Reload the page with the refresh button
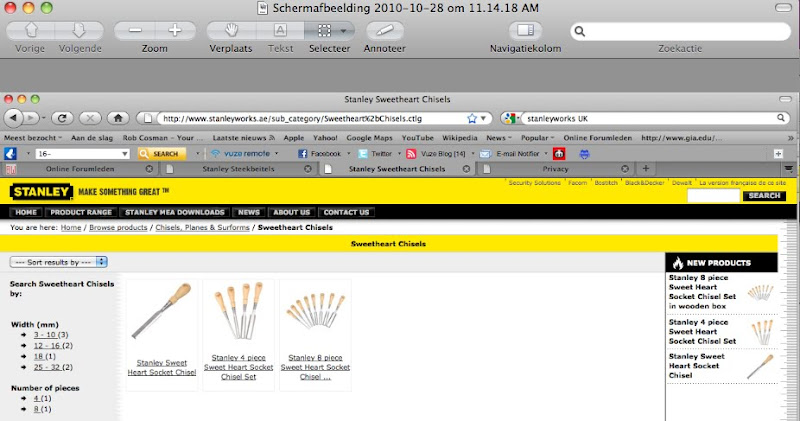 pyautogui.click(x=62, y=118)
